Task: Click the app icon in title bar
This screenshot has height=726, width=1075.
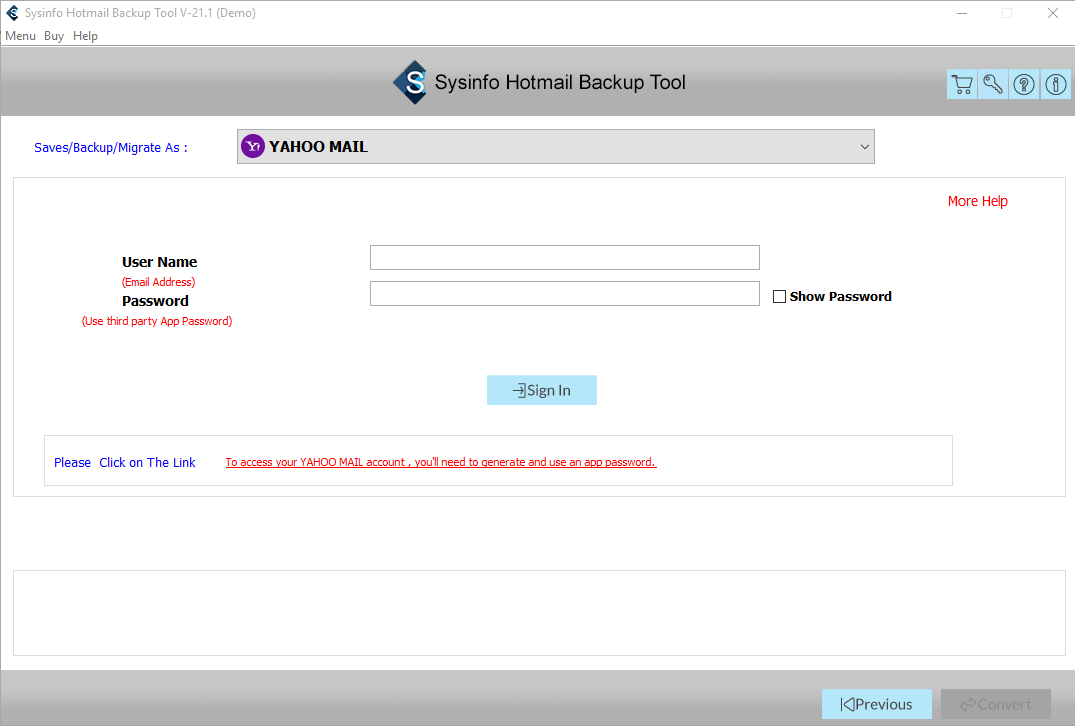Action: pyautogui.click(x=12, y=13)
